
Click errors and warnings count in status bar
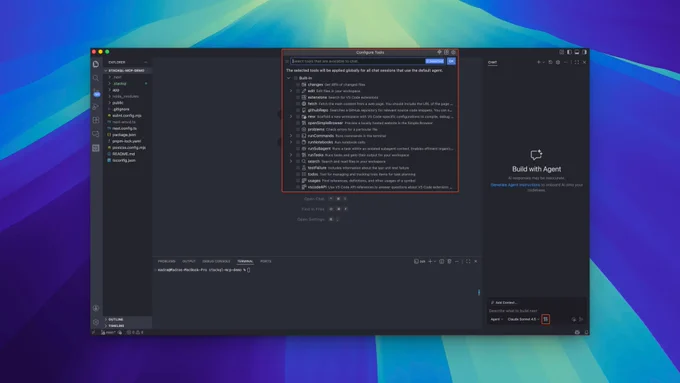tap(135, 332)
